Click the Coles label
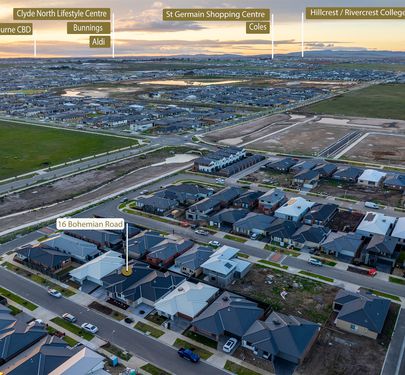 coord(258,28)
